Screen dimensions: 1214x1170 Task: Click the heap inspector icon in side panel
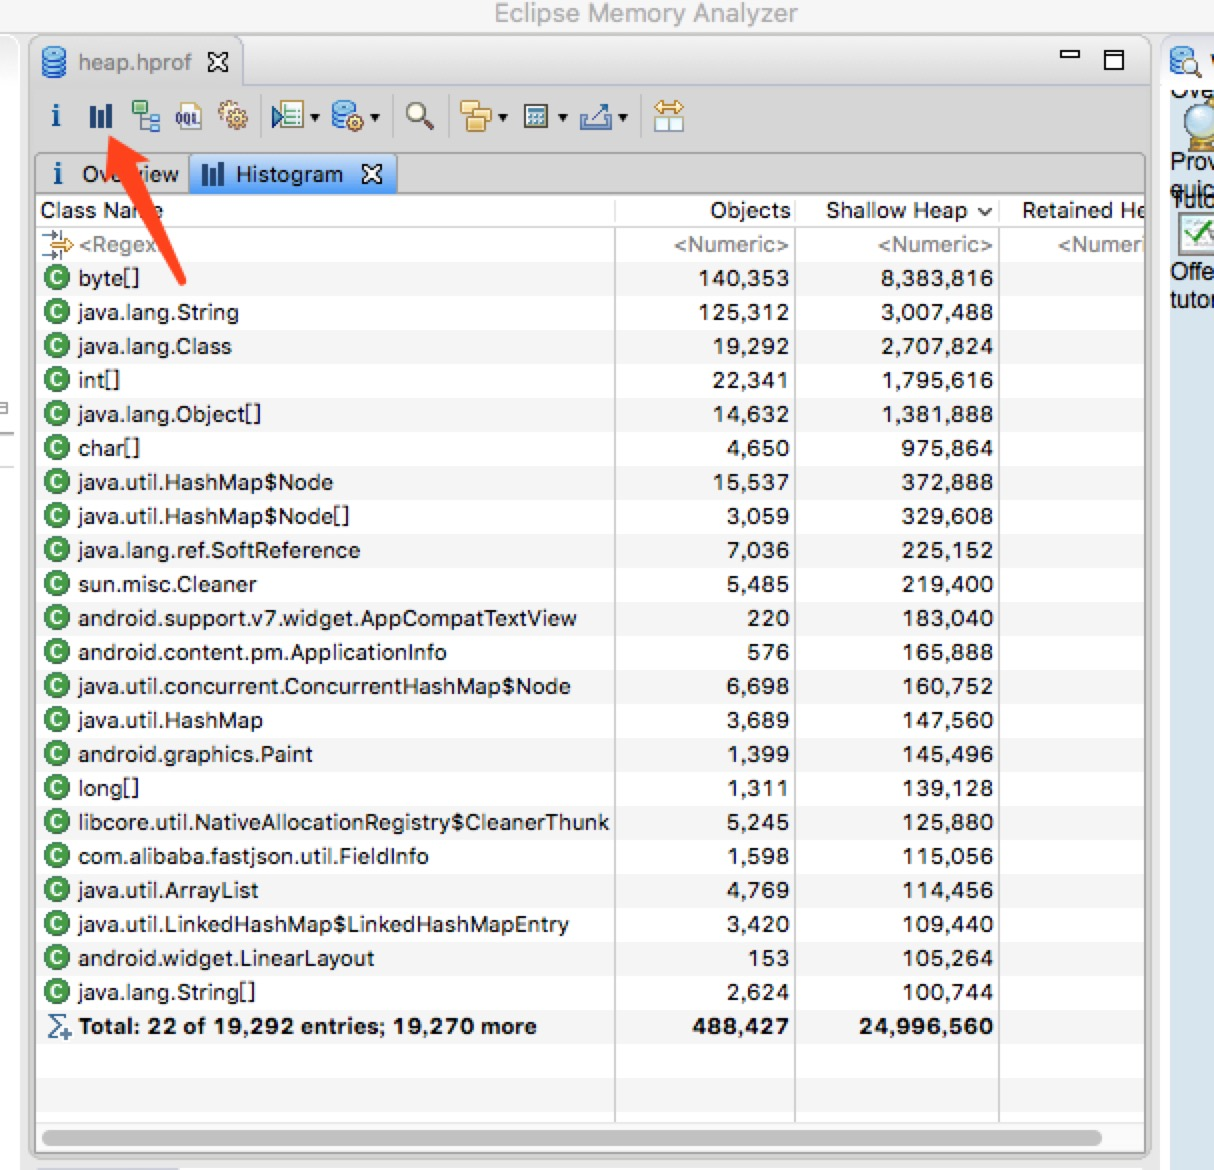1185,61
